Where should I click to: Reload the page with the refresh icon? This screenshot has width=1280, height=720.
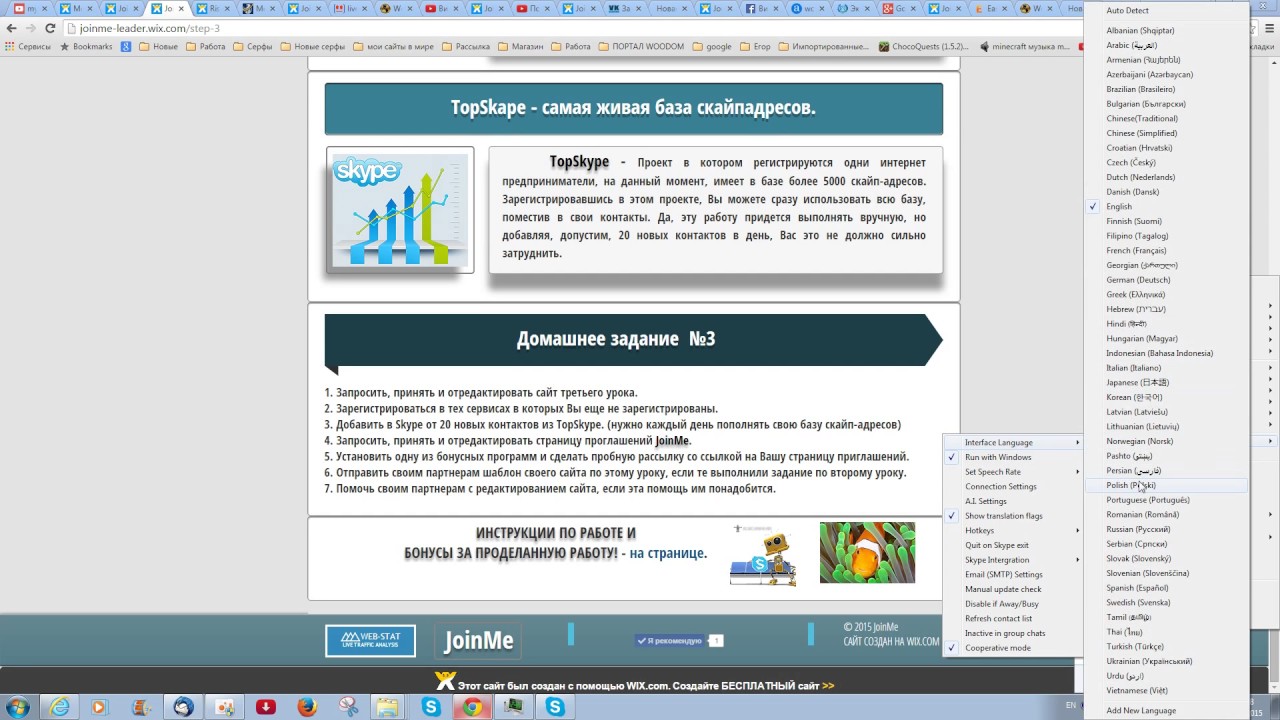[x=50, y=28]
